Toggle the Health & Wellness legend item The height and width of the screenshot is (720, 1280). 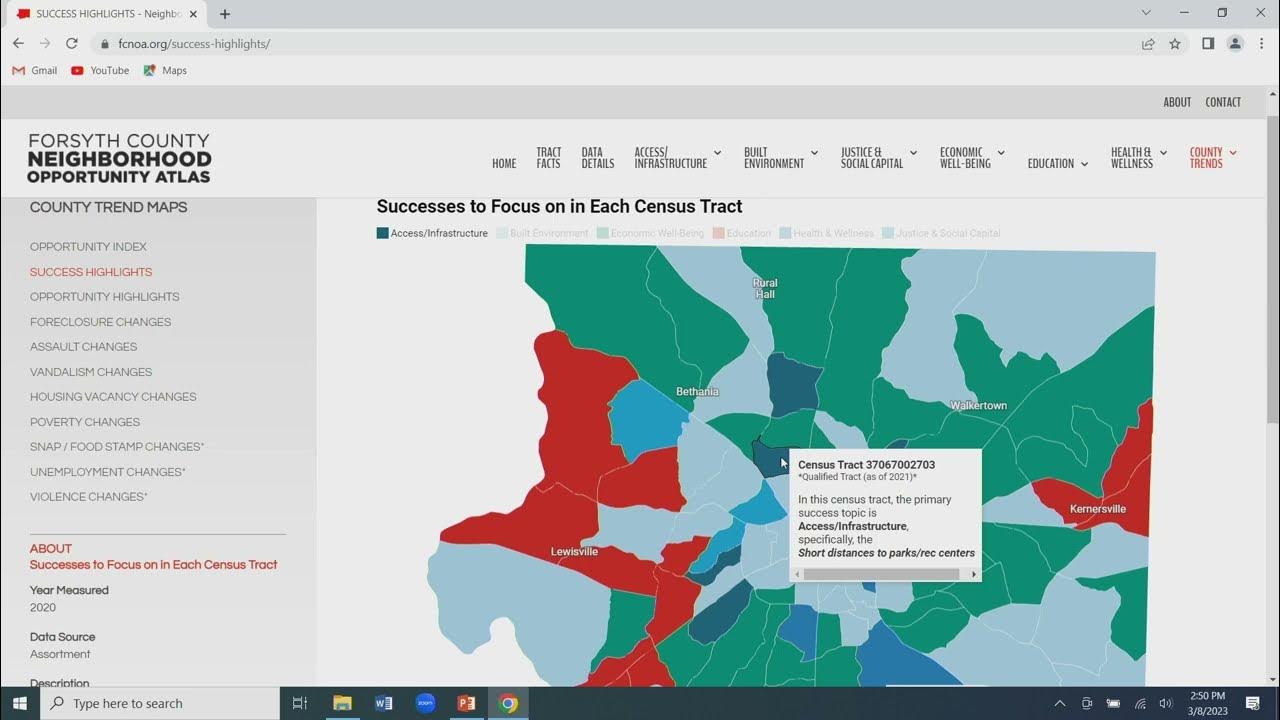tap(827, 233)
